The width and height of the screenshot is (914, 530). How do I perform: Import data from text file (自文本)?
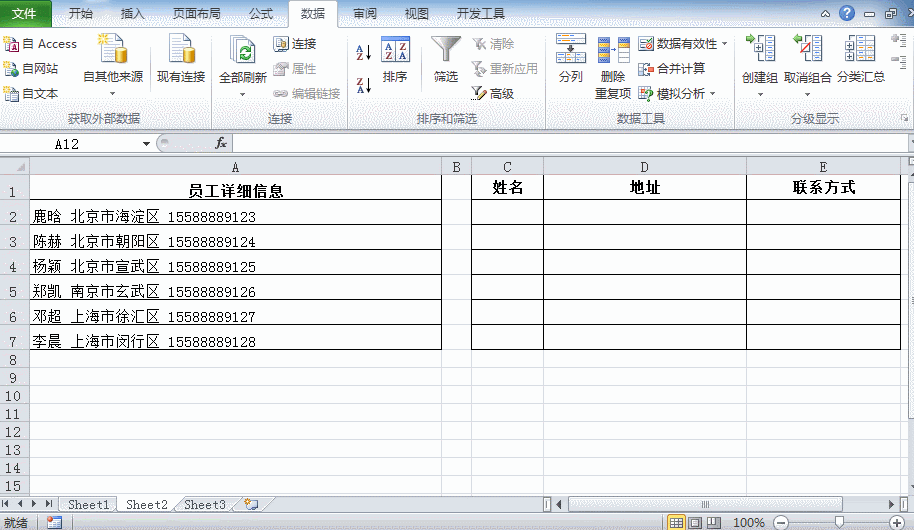31,93
